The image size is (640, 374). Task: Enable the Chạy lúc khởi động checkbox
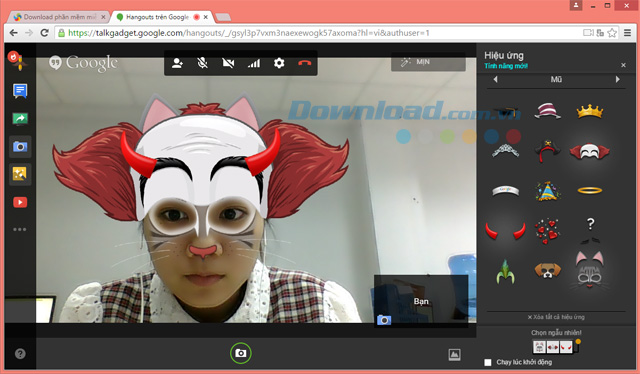[488, 362]
